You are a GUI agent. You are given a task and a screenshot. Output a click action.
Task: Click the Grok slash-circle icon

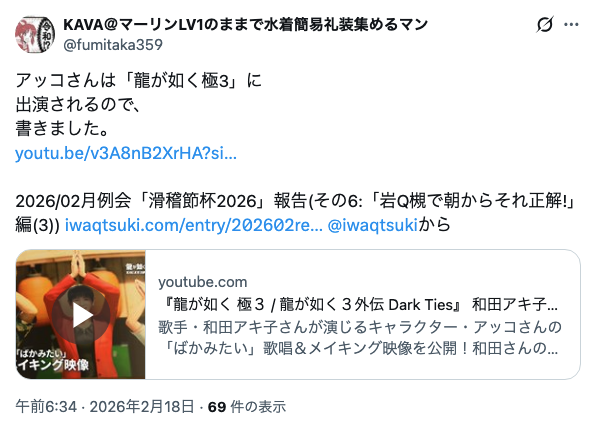click(545, 24)
